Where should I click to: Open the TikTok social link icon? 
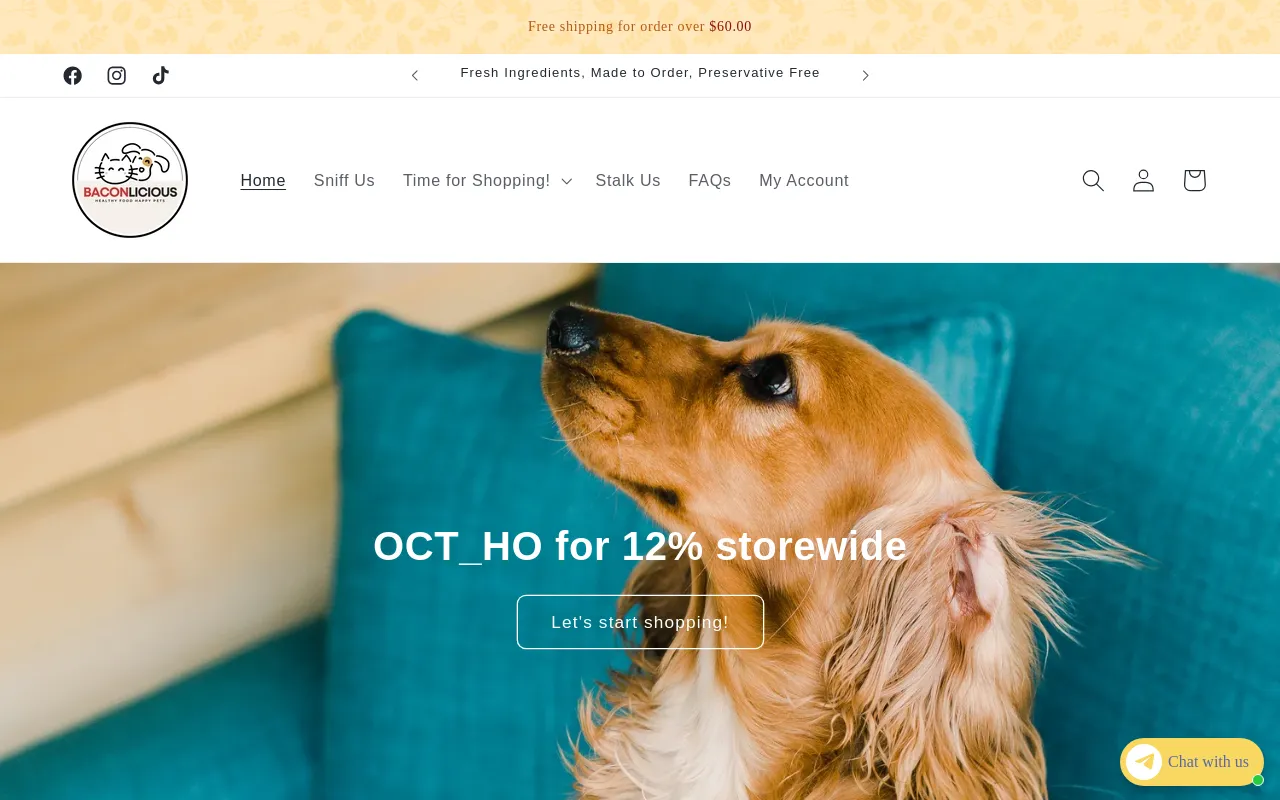(160, 76)
